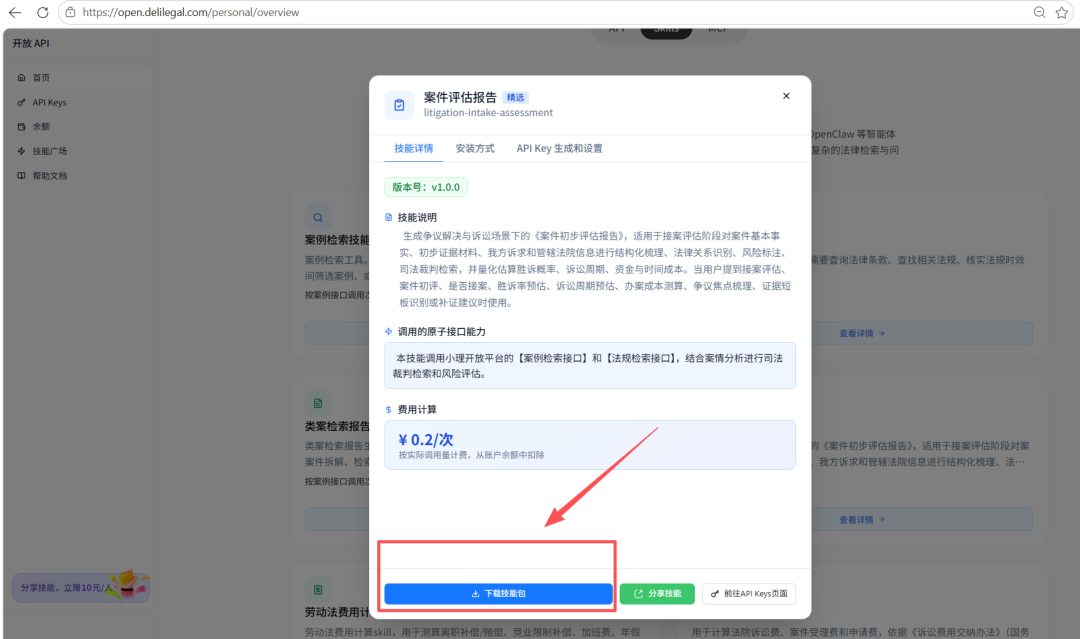Screen dimensions: 1080x639
Task: Click the site info lock icon
Action: pyautogui.click(x=70, y=12)
